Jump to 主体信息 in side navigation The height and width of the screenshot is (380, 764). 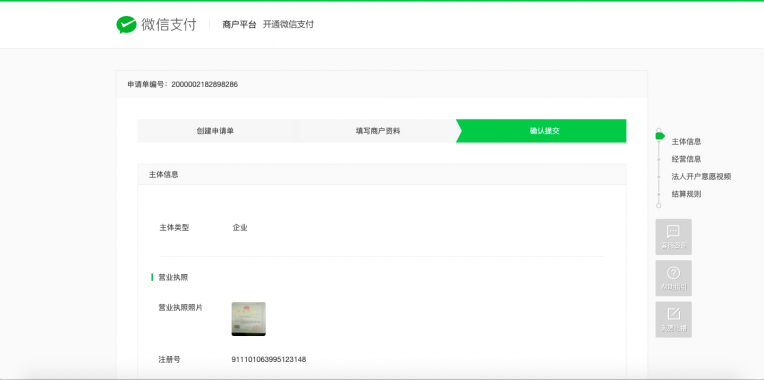point(686,142)
